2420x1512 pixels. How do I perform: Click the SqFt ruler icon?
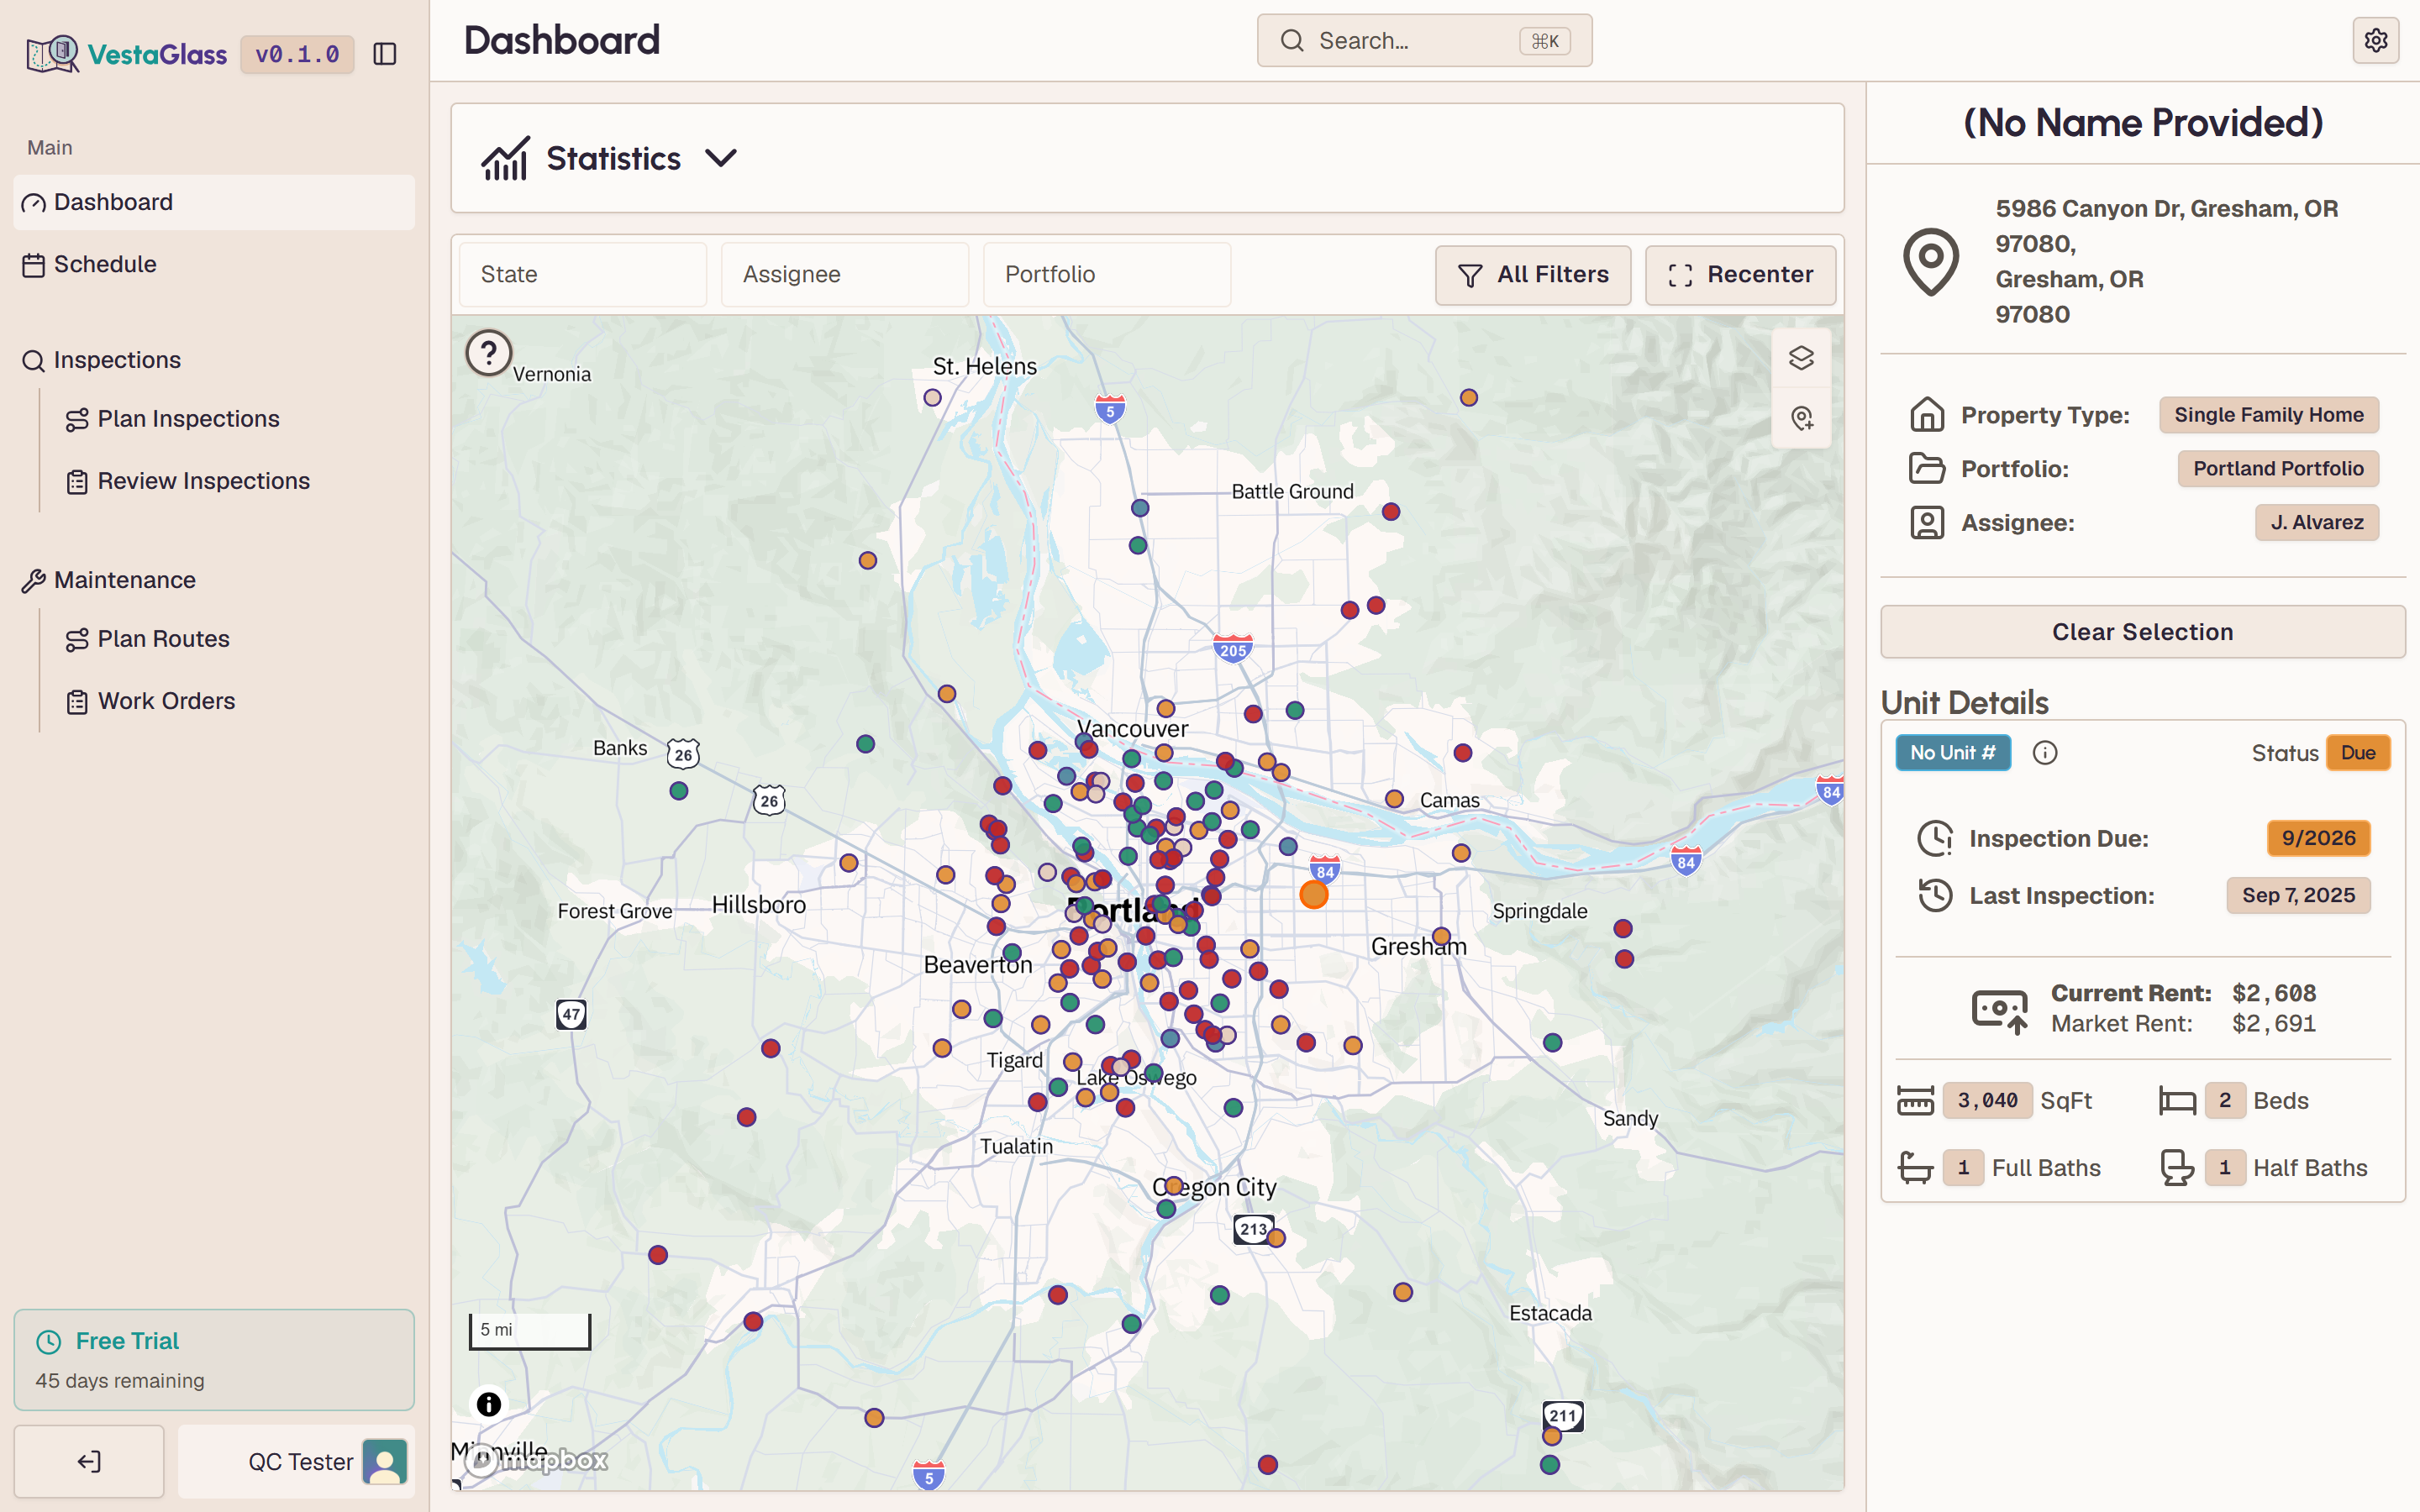pos(1916,1101)
